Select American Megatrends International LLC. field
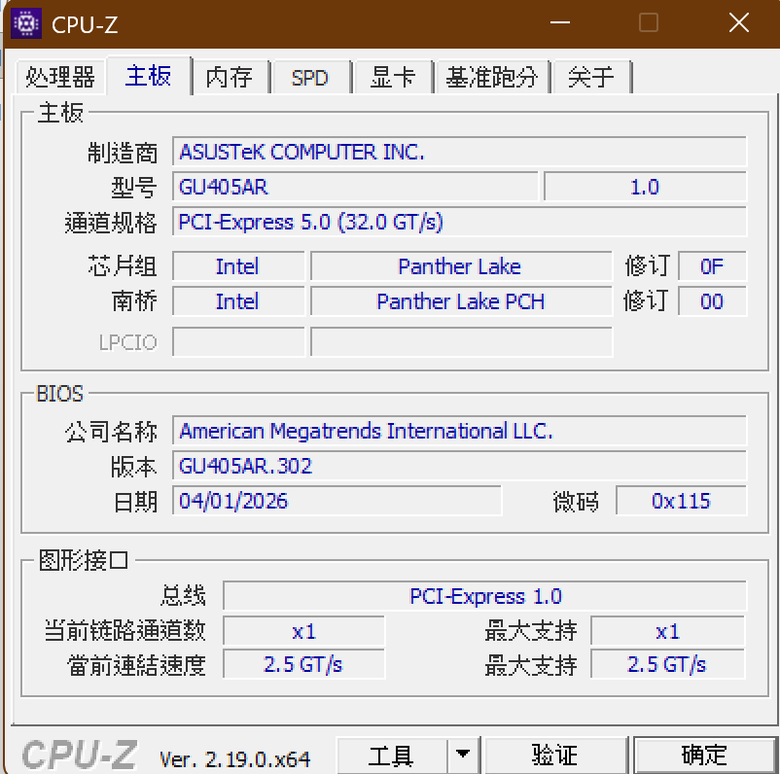The image size is (780, 774). click(459, 431)
